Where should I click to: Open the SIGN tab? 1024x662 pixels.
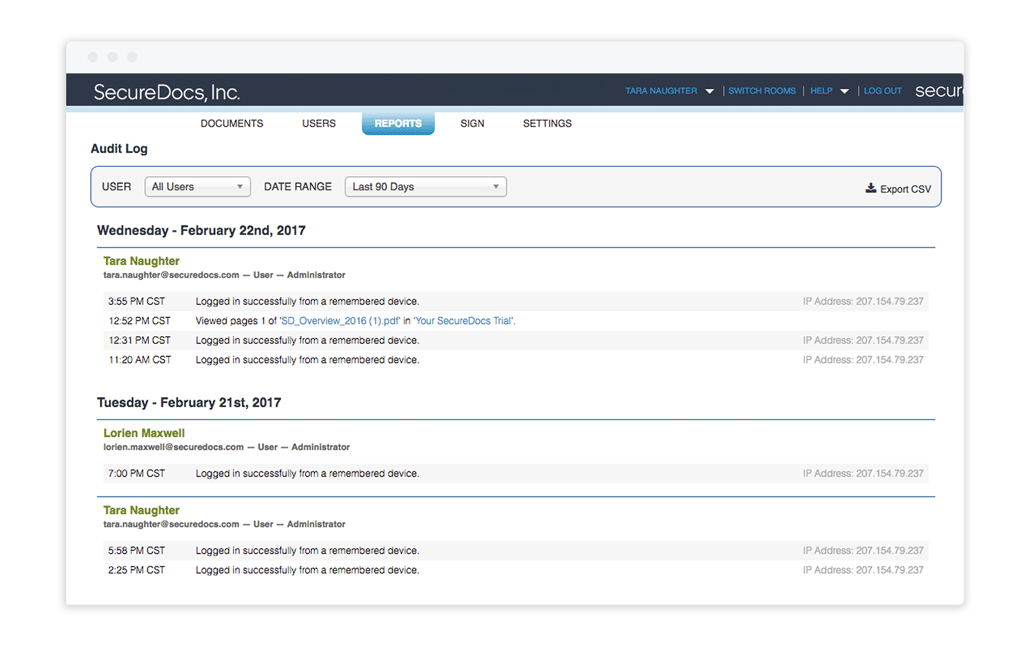(x=471, y=123)
